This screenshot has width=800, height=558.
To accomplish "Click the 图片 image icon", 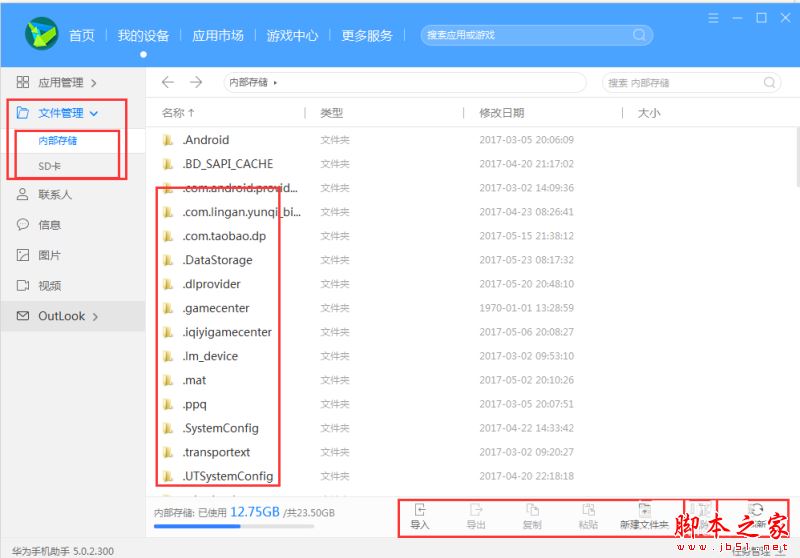I will [22, 255].
